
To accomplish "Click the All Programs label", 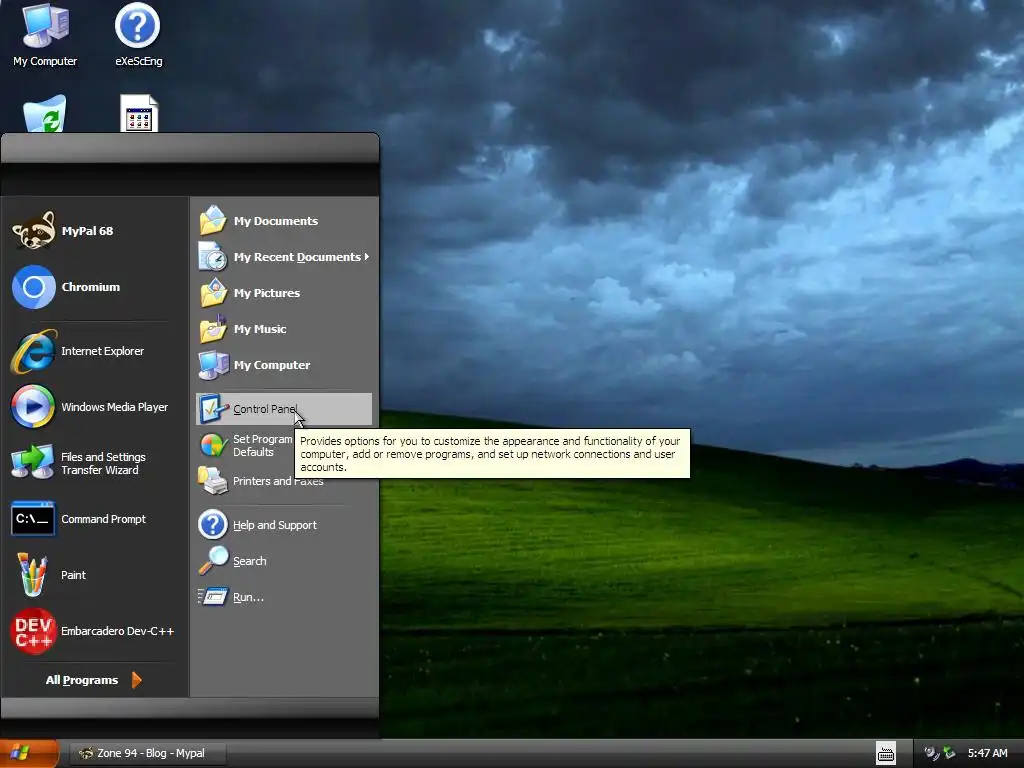I will (x=82, y=680).
